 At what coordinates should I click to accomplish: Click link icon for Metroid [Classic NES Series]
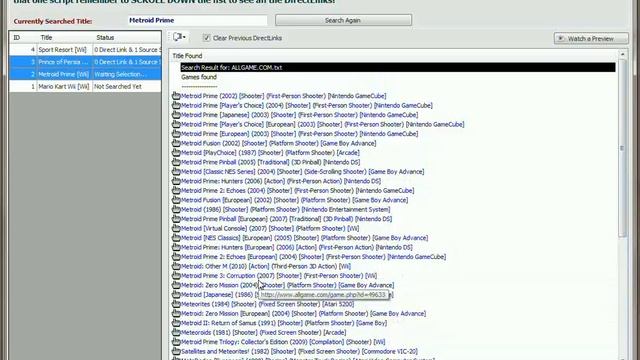point(176,171)
